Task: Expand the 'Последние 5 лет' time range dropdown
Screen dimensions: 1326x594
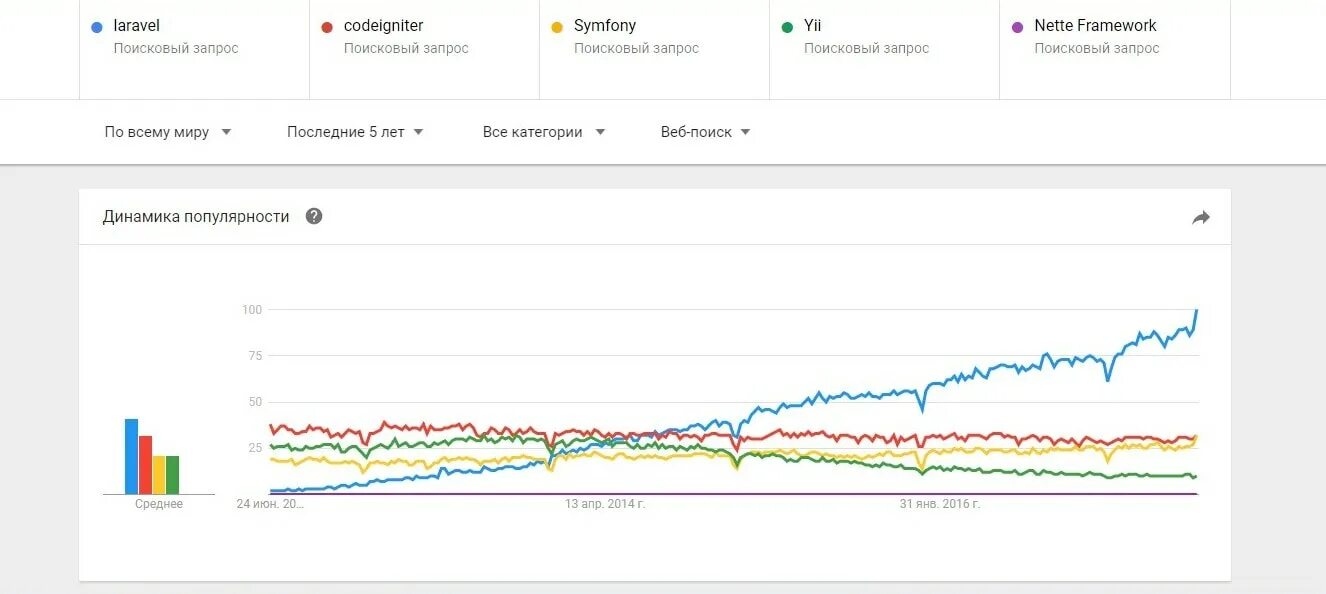Action: tap(355, 132)
